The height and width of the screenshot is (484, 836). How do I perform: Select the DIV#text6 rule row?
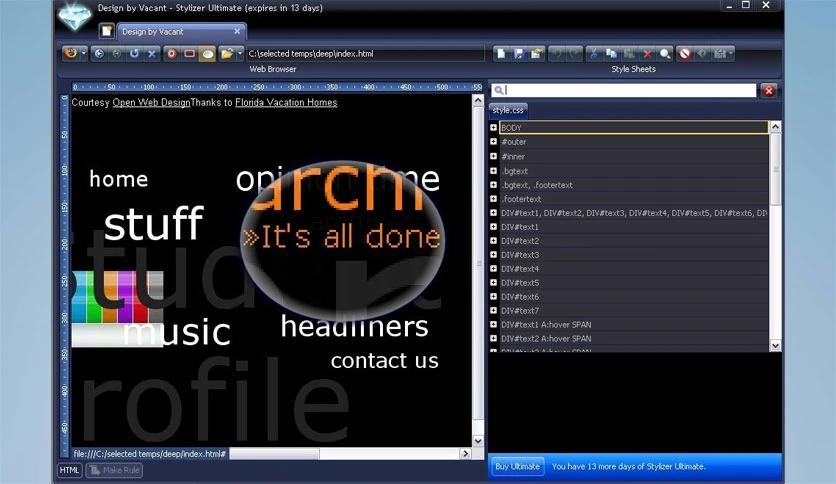tap(633, 296)
